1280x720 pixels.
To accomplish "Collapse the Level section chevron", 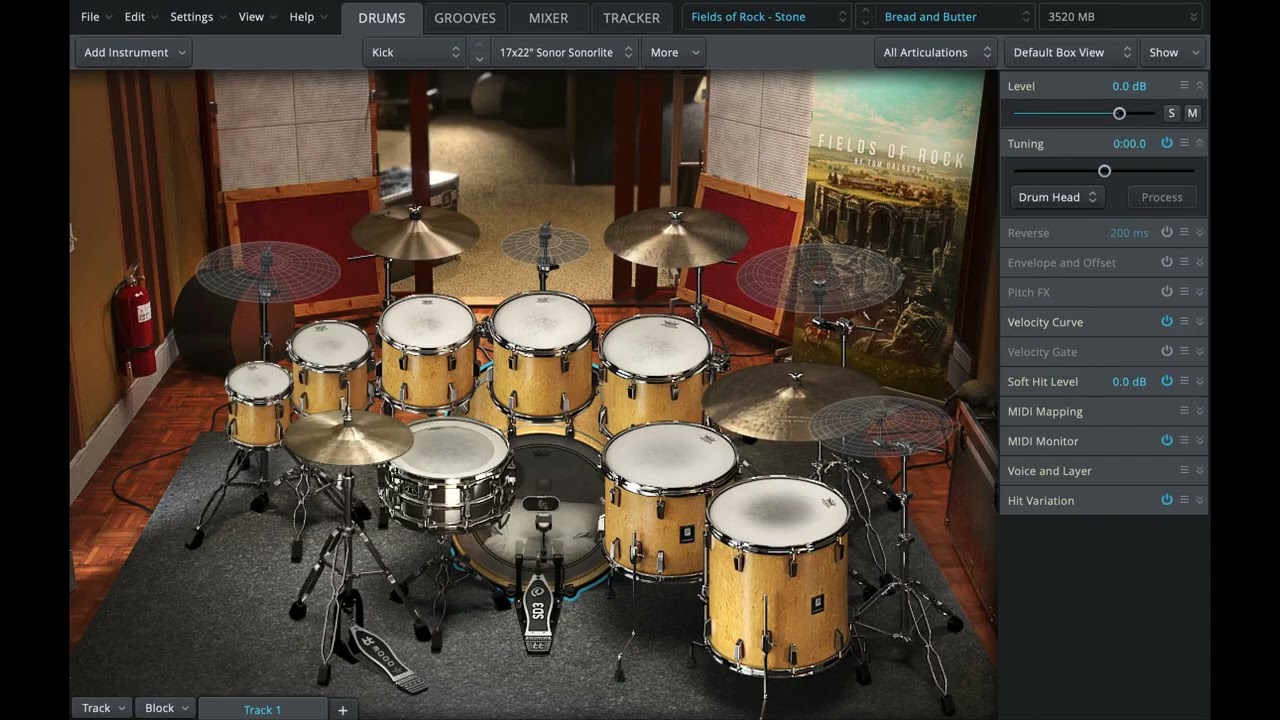I will point(1200,86).
